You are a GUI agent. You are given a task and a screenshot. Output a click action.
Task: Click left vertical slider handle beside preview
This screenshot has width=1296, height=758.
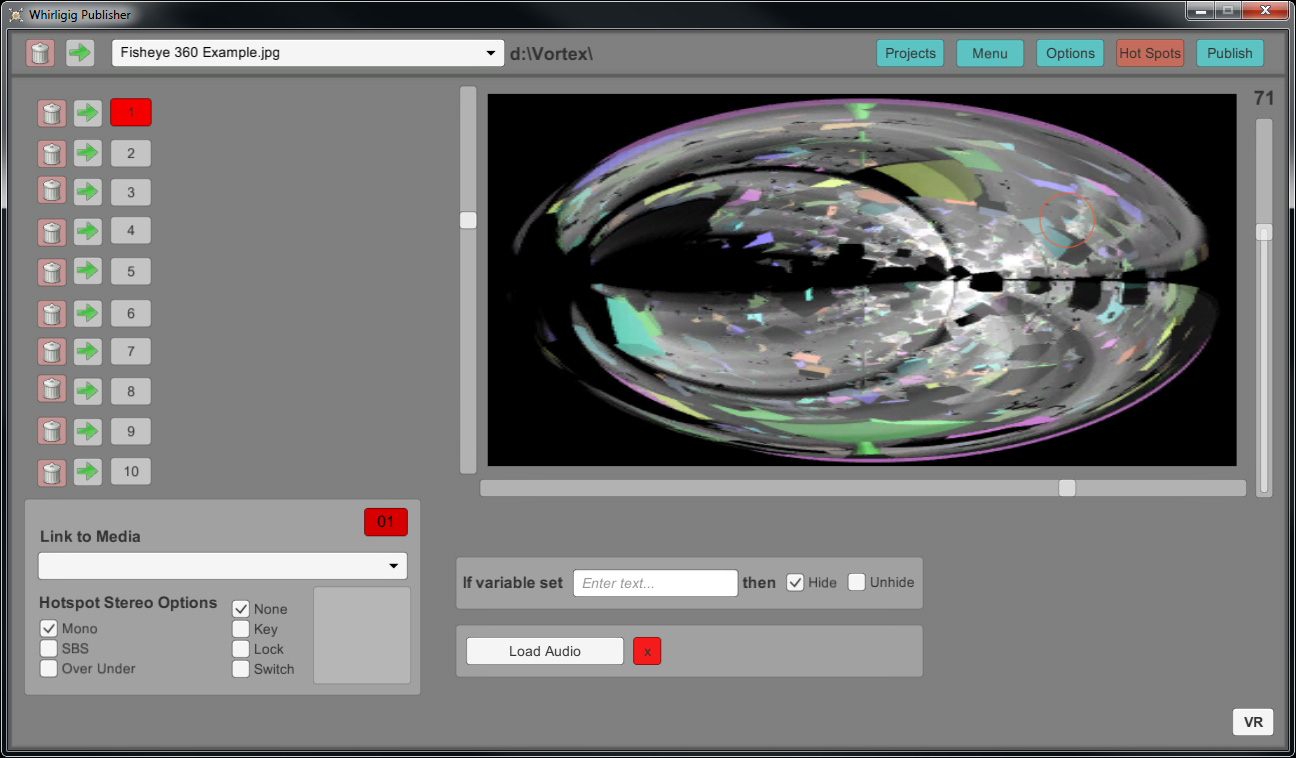[468, 220]
